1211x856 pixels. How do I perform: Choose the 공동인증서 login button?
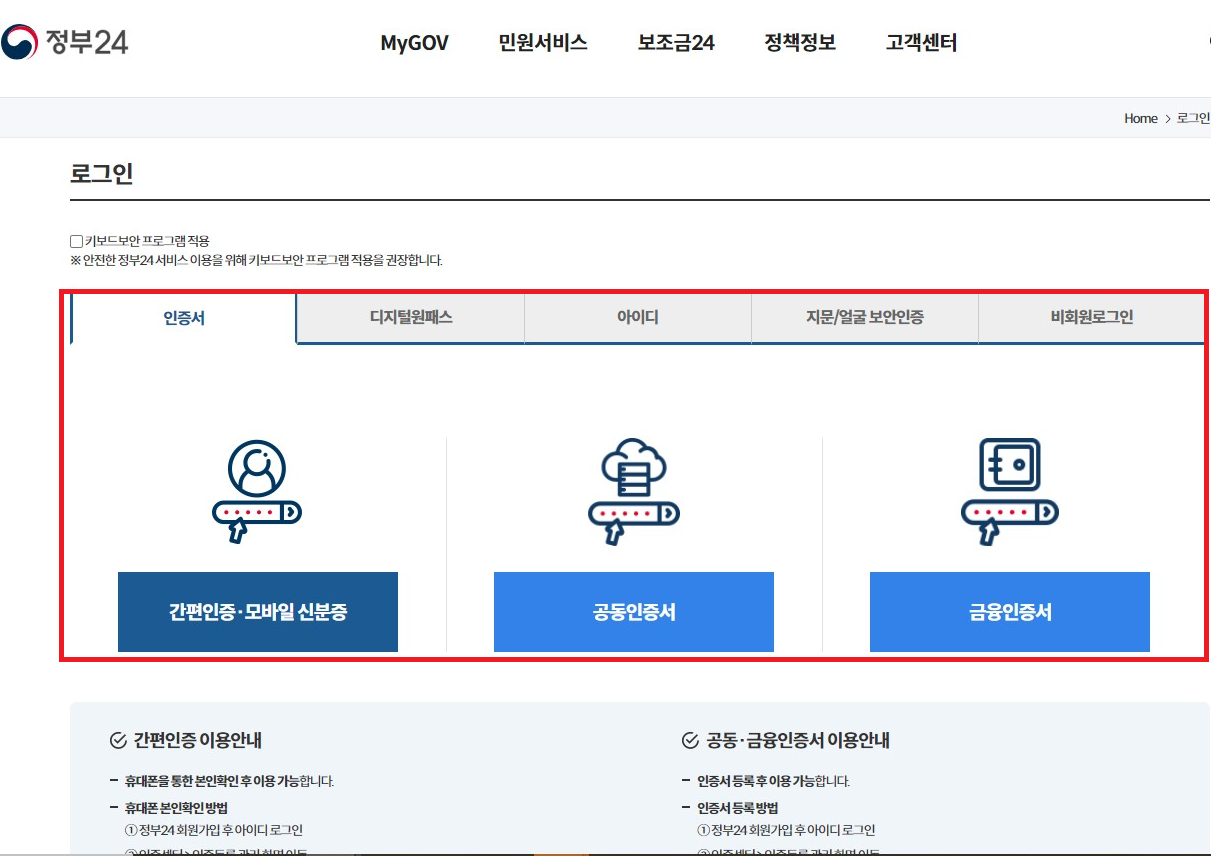click(x=634, y=612)
